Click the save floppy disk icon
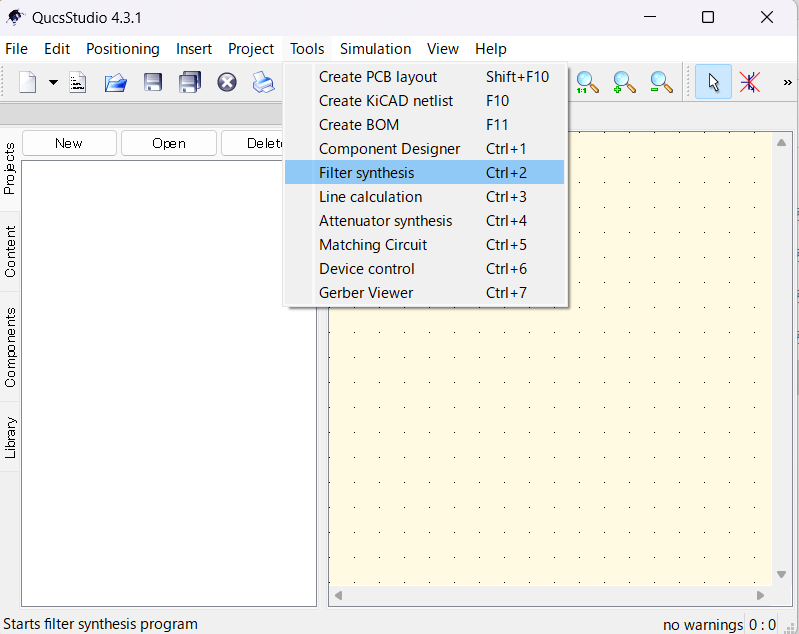Viewport: 799px width, 634px height. coord(153,82)
